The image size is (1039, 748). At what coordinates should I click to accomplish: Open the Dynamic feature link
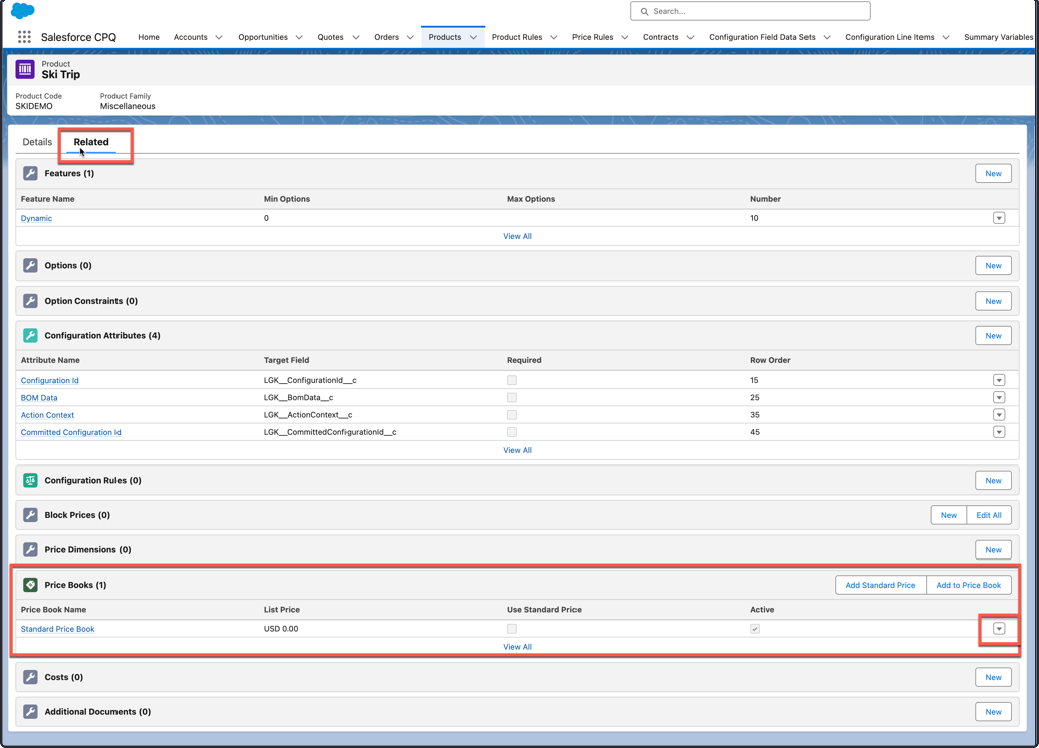36,218
